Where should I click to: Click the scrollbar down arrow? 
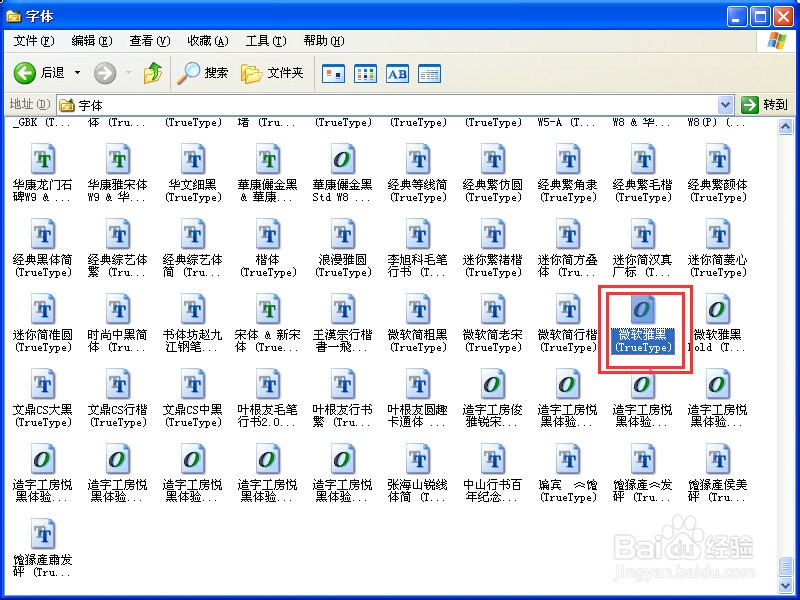point(786,585)
